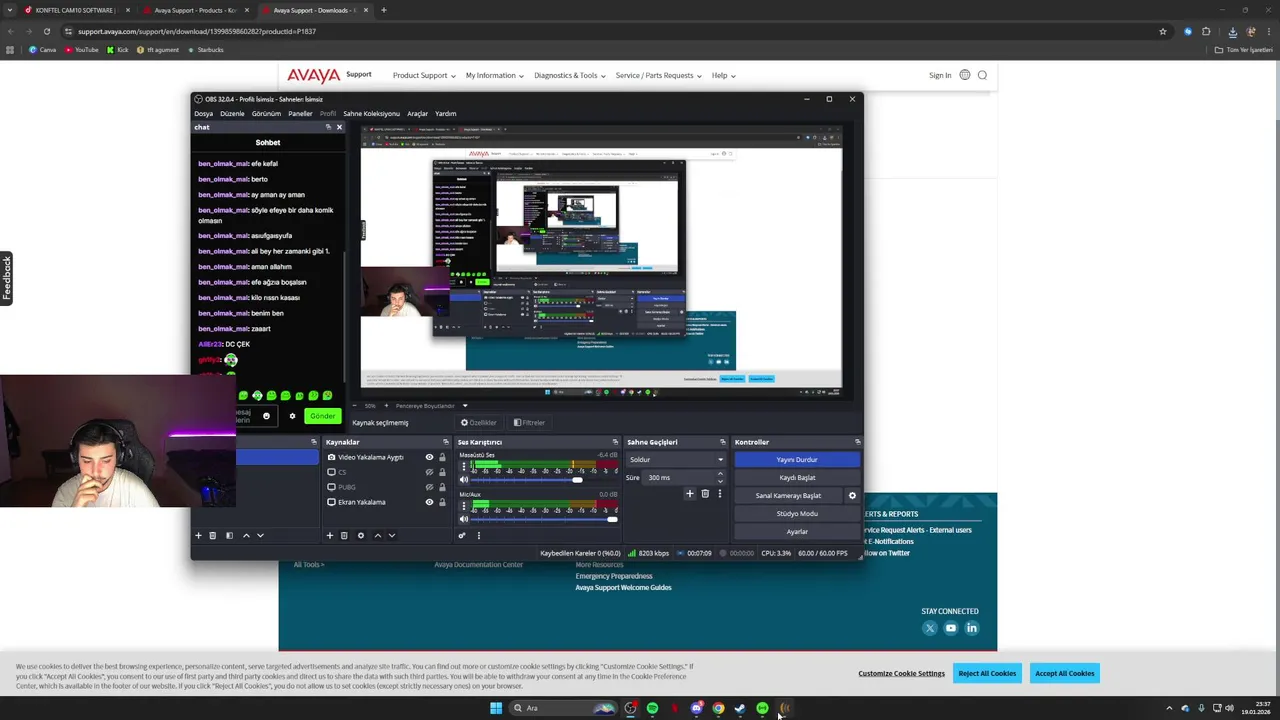Hide Video Yakalama Aygıtı source visibility

(429, 457)
